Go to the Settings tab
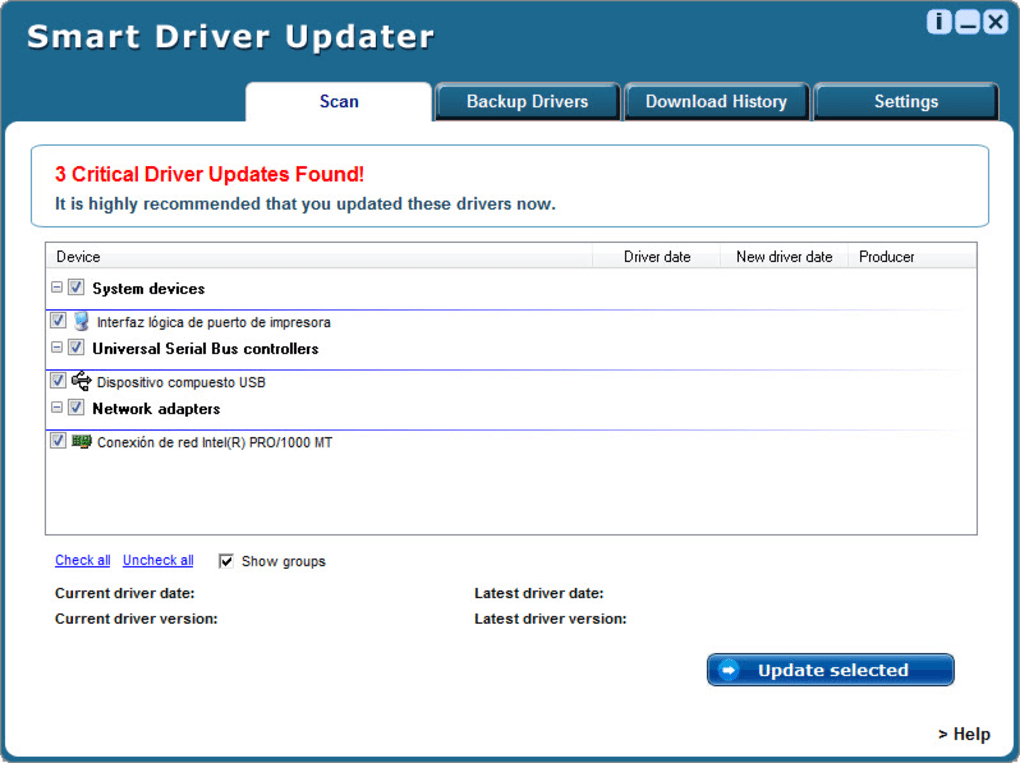 905,101
